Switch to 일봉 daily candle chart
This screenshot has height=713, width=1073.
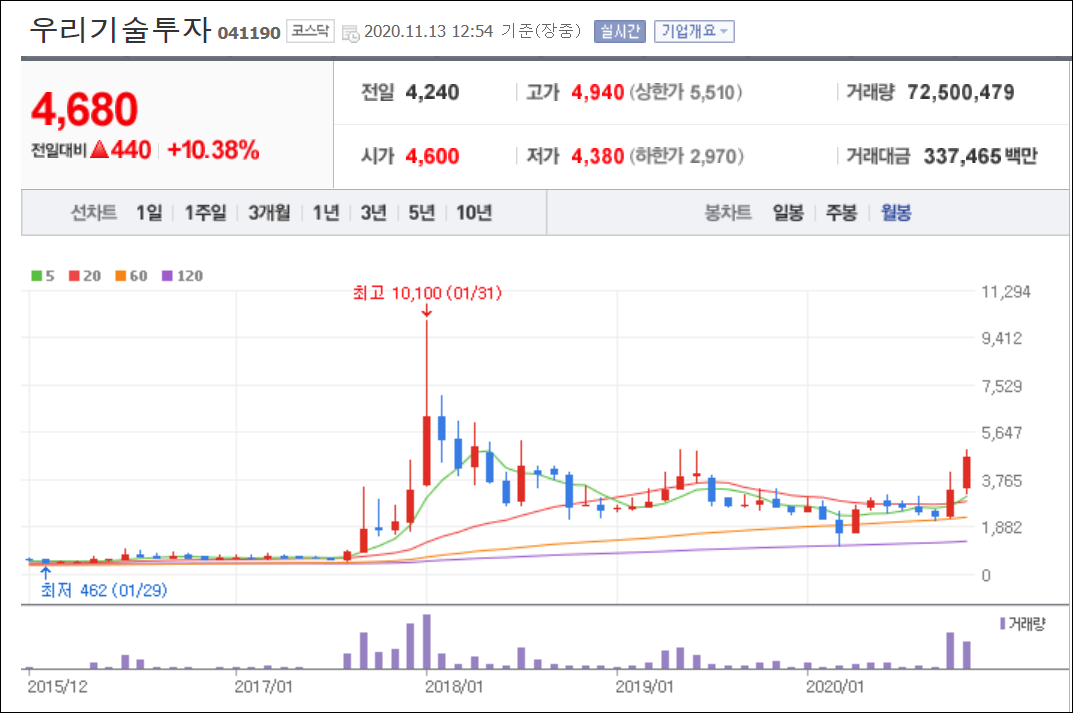pos(788,213)
